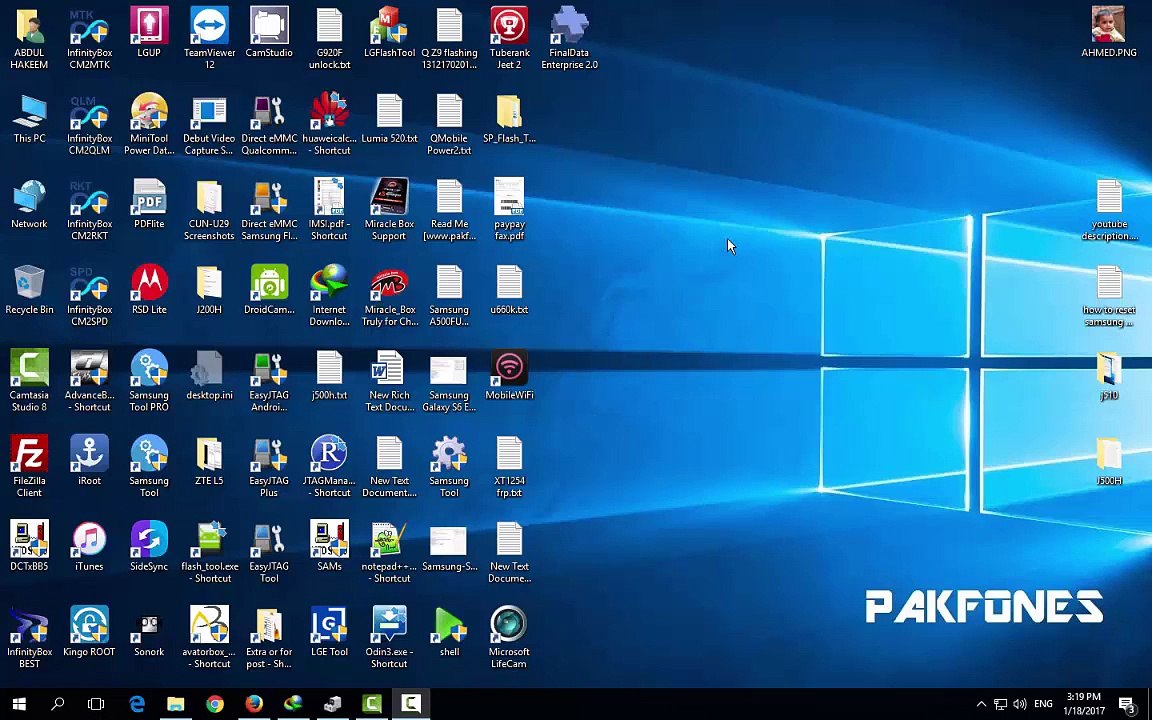Screen dimensions: 1152x720
Task: Open the taskbar clock and calendar
Action: pos(1084,704)
